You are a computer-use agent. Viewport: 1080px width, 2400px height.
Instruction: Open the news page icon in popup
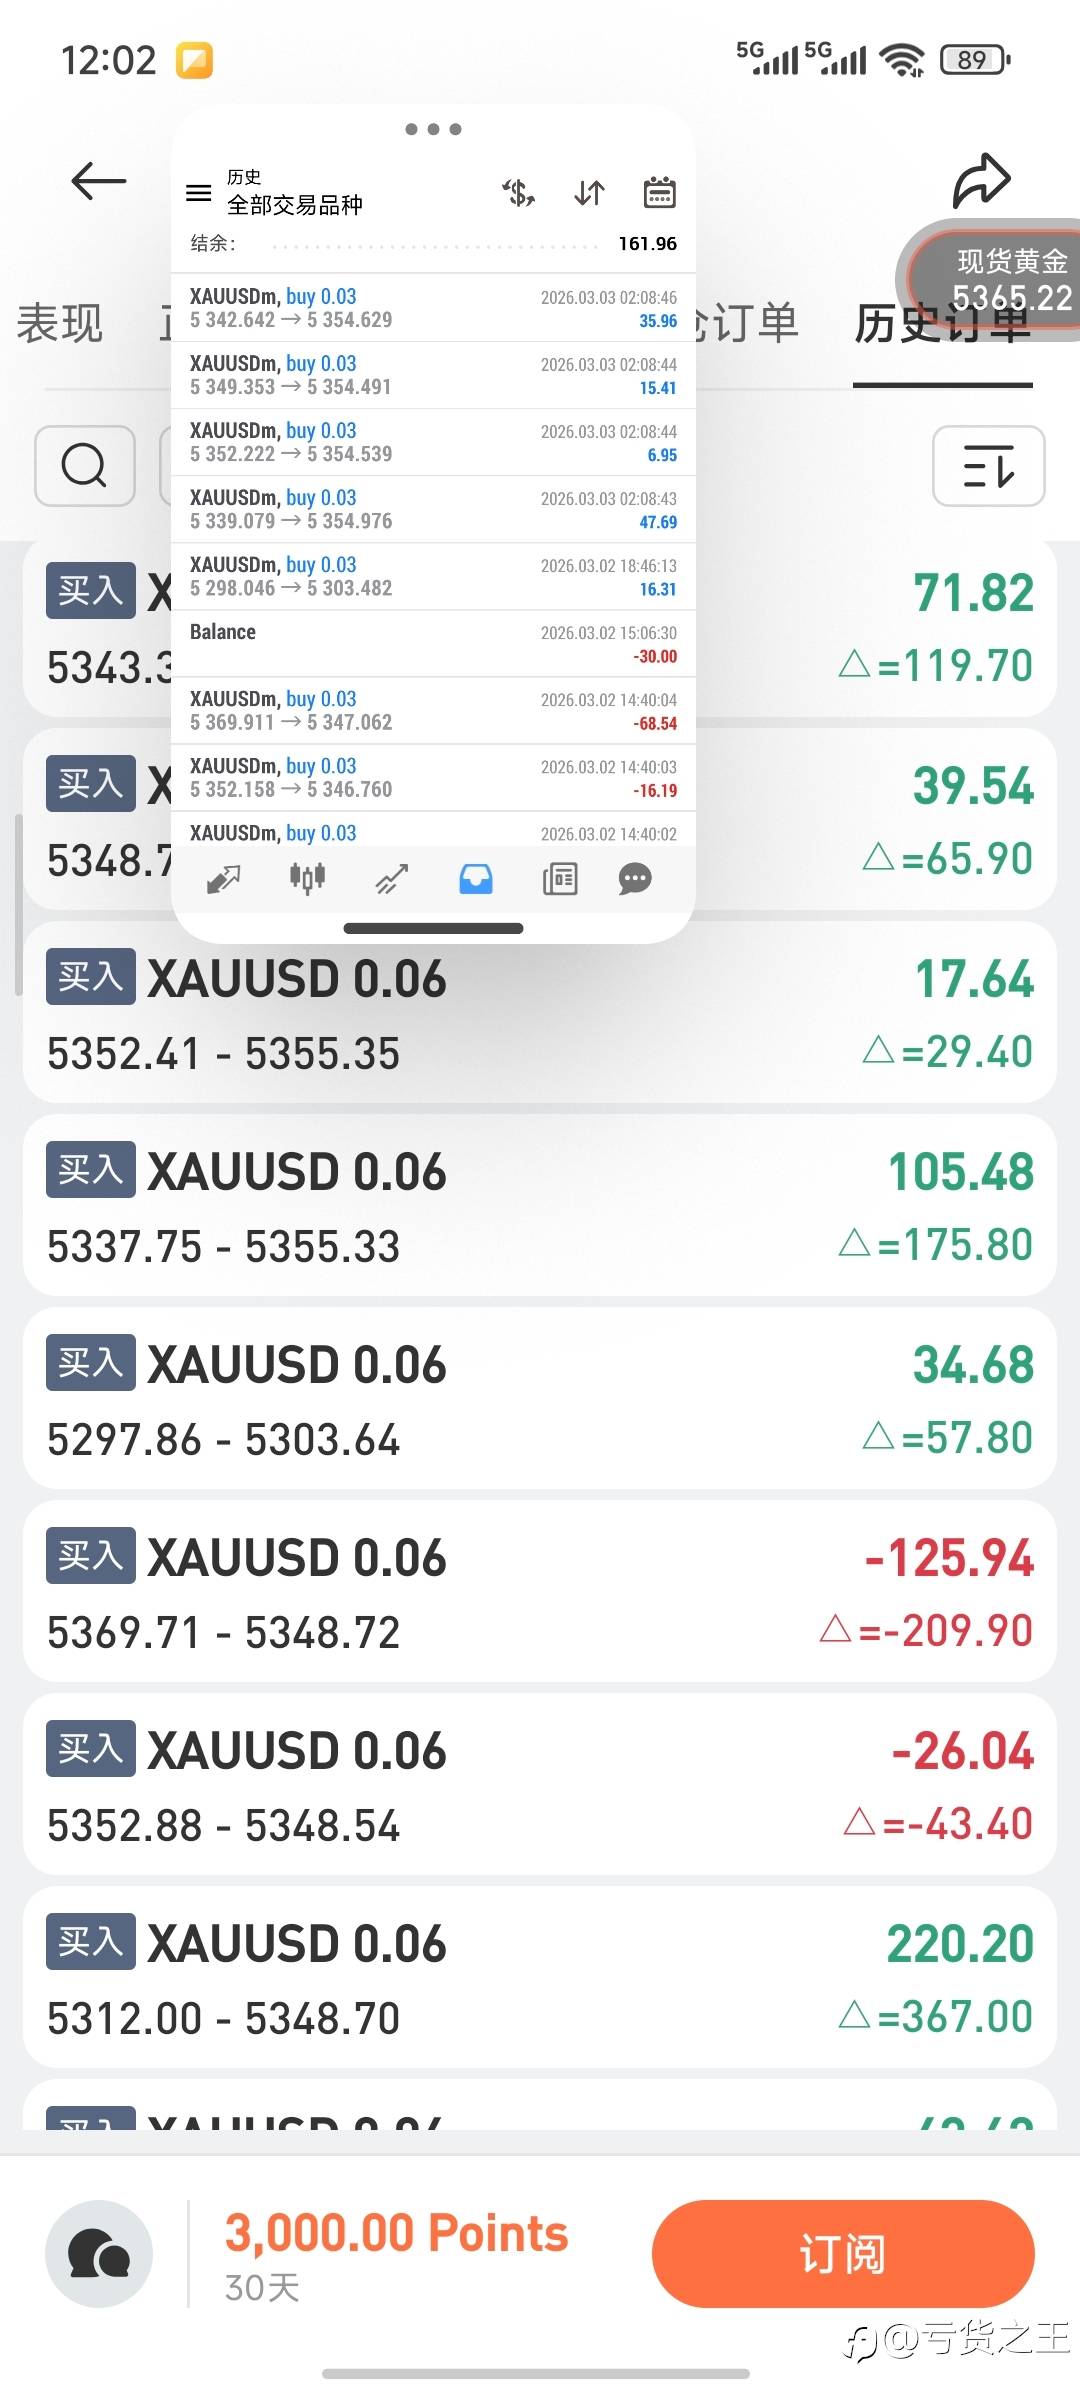[560, 879]
